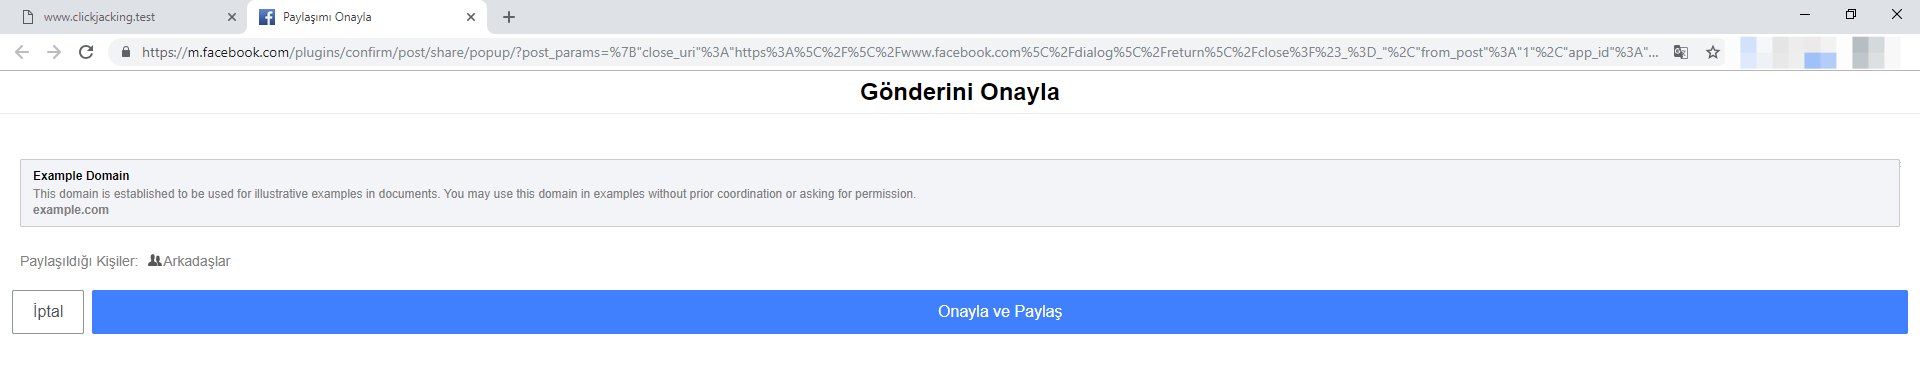1920x390 pixels.
Task: Click the browser back arrow
Action: click(x=22, y=52)
